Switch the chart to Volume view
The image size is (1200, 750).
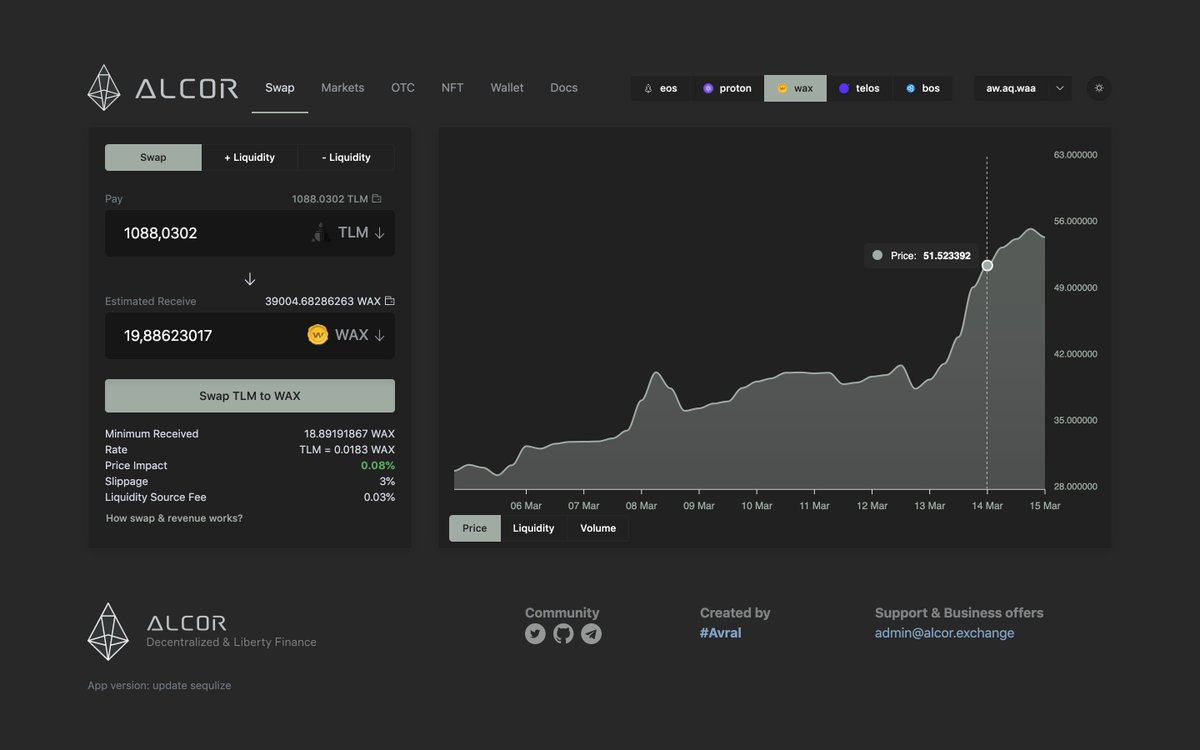click(597, 528)
